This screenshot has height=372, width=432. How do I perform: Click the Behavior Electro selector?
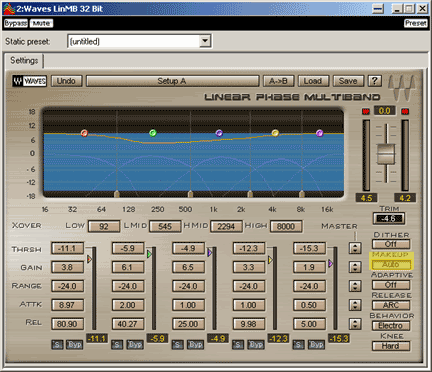[x=391, y=325]
